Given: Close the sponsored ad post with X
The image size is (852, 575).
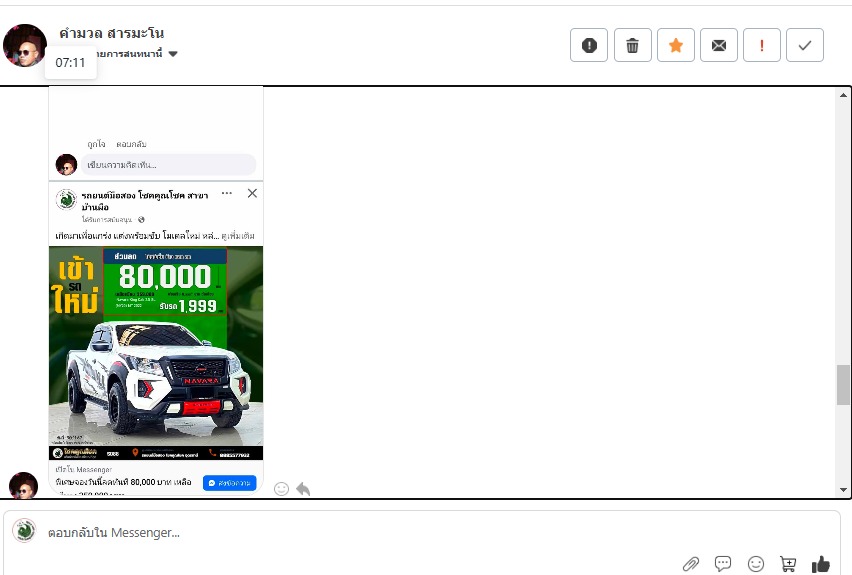Looking at the screenshot, I should (x=252, y=193).
